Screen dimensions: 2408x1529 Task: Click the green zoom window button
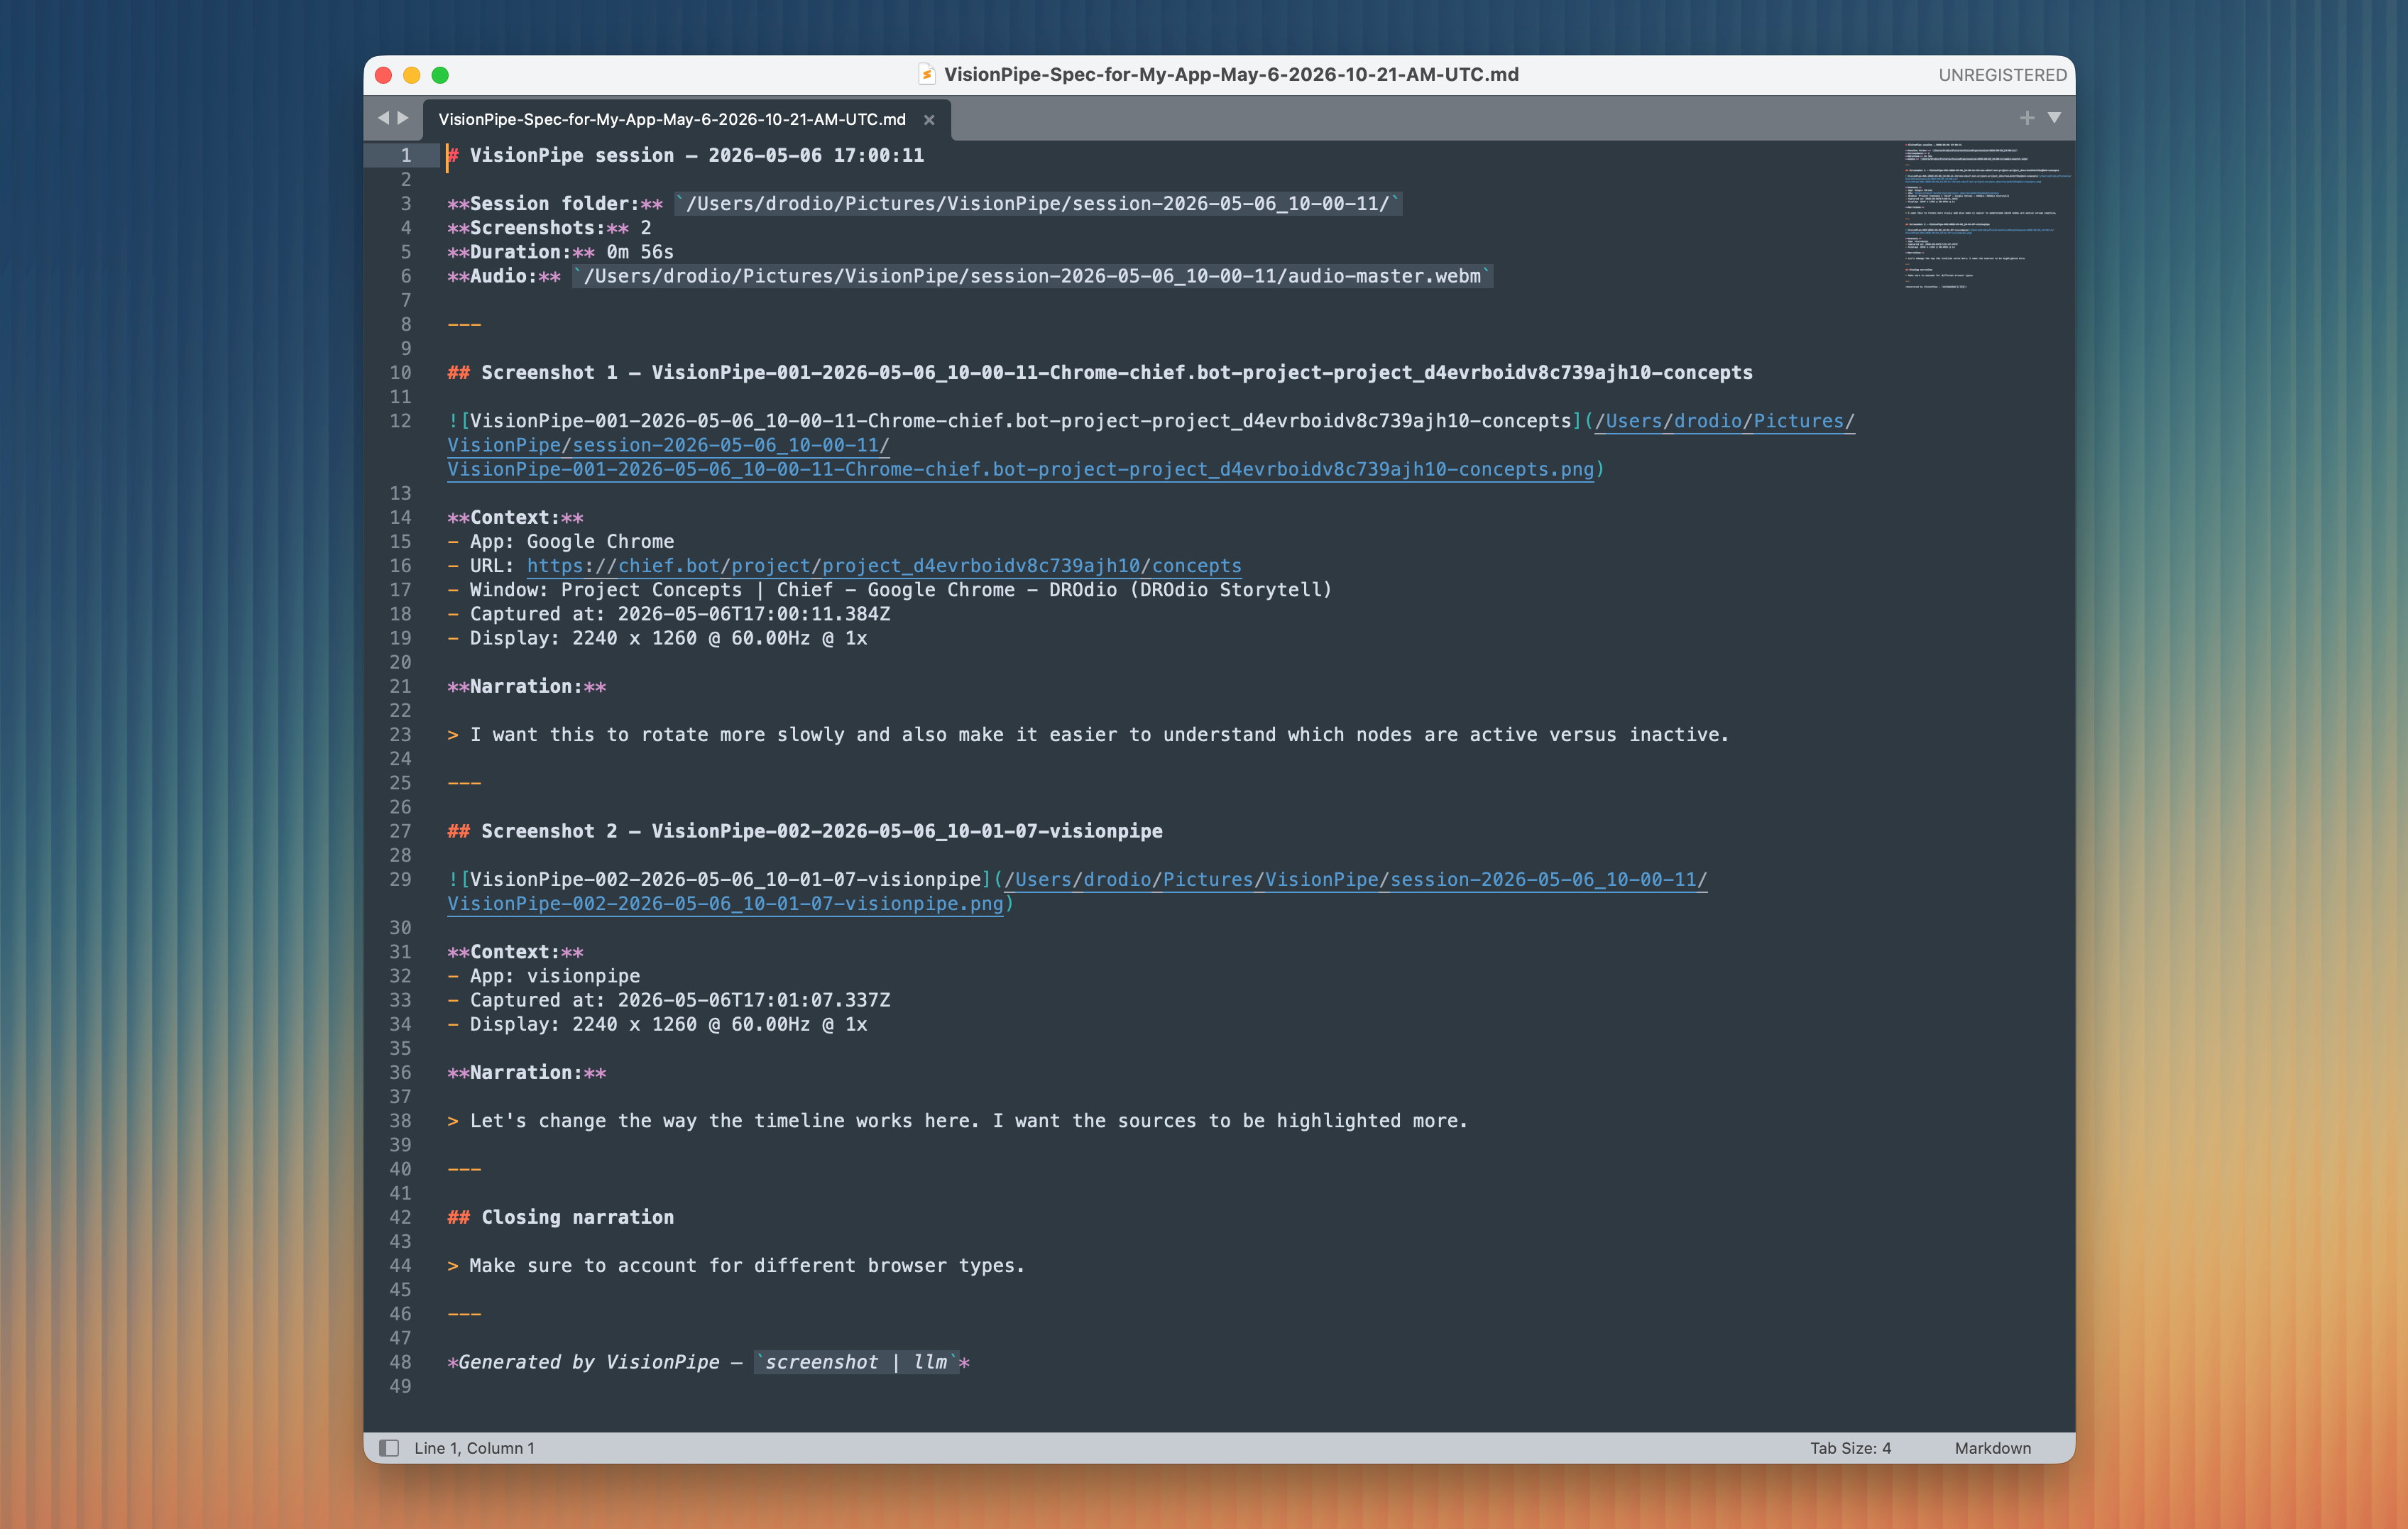440,75
